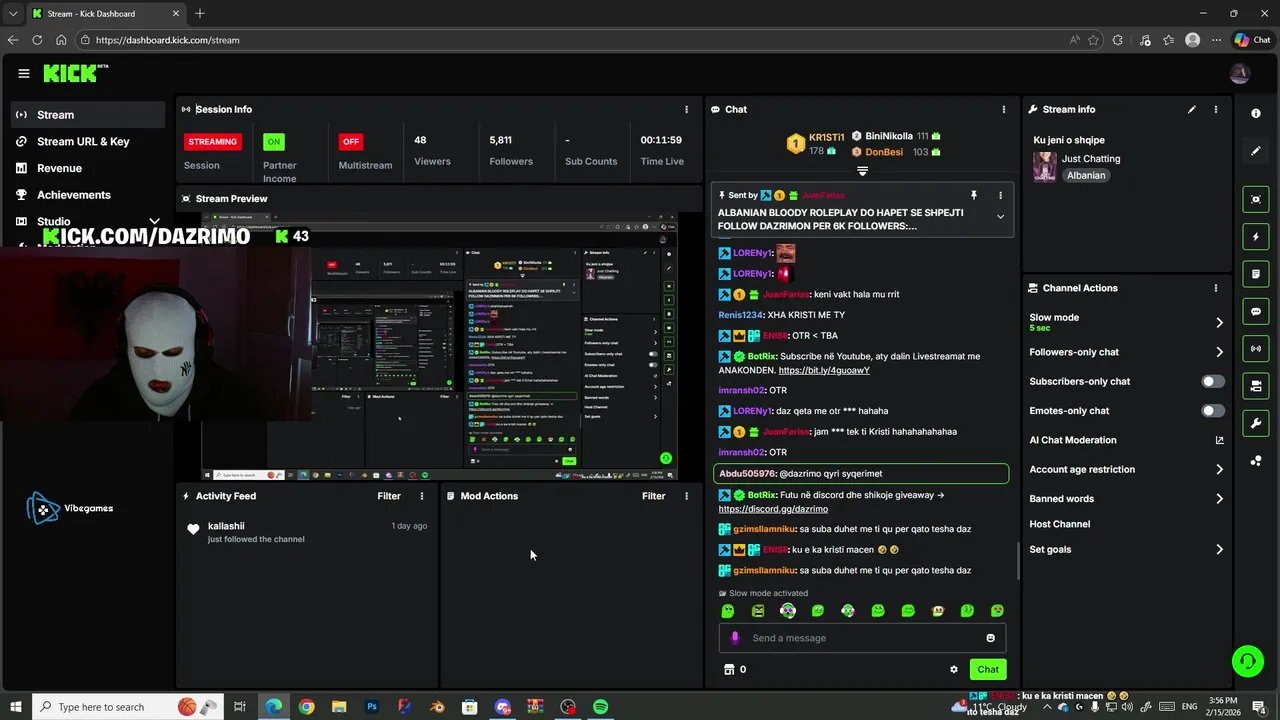Open Session Info panel options menu

tap(686, 109)
